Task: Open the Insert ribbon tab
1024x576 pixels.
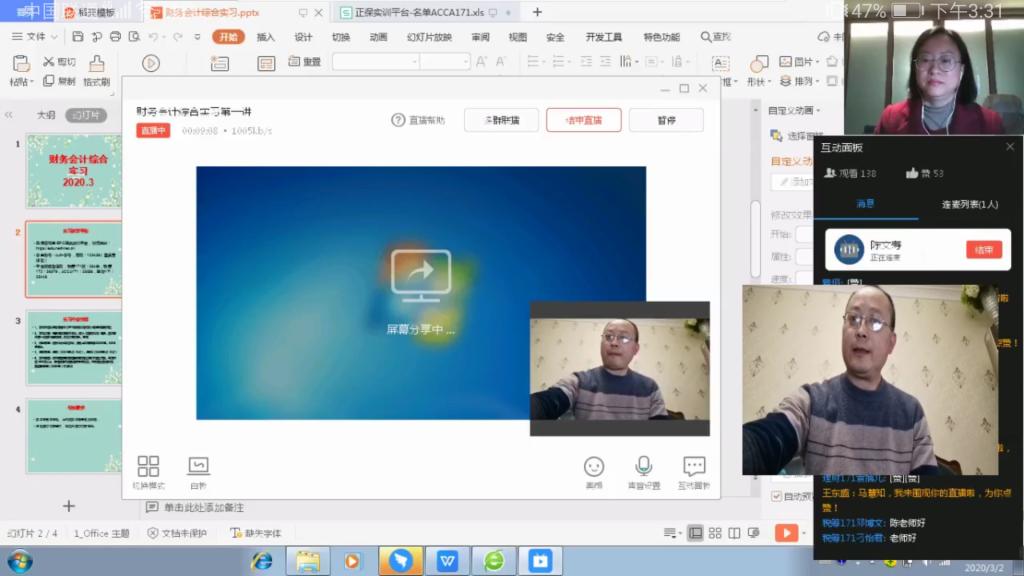Action: 265,37
